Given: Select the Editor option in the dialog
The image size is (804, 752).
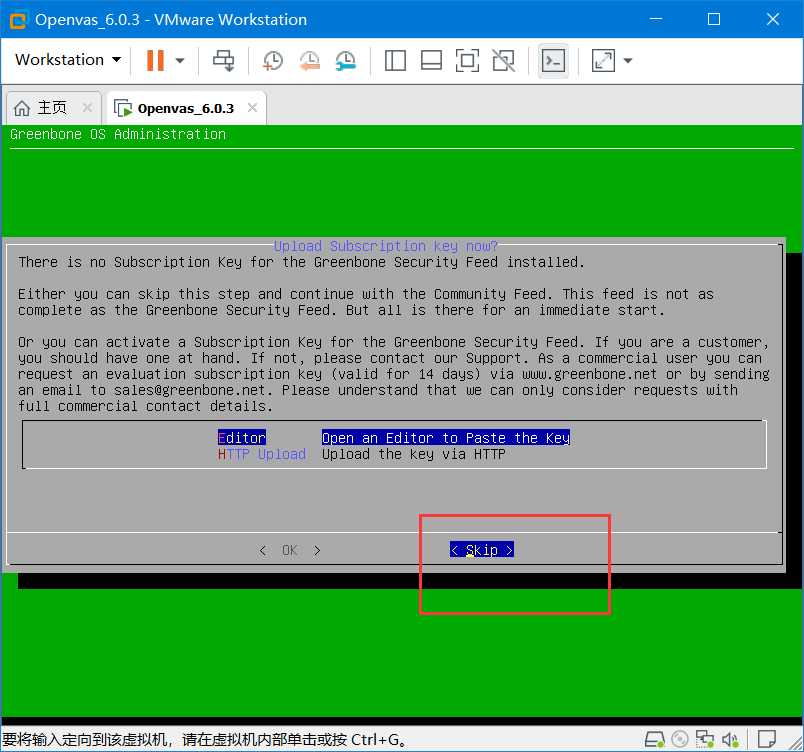Looking at the screenshot, I should click(242, 438).
